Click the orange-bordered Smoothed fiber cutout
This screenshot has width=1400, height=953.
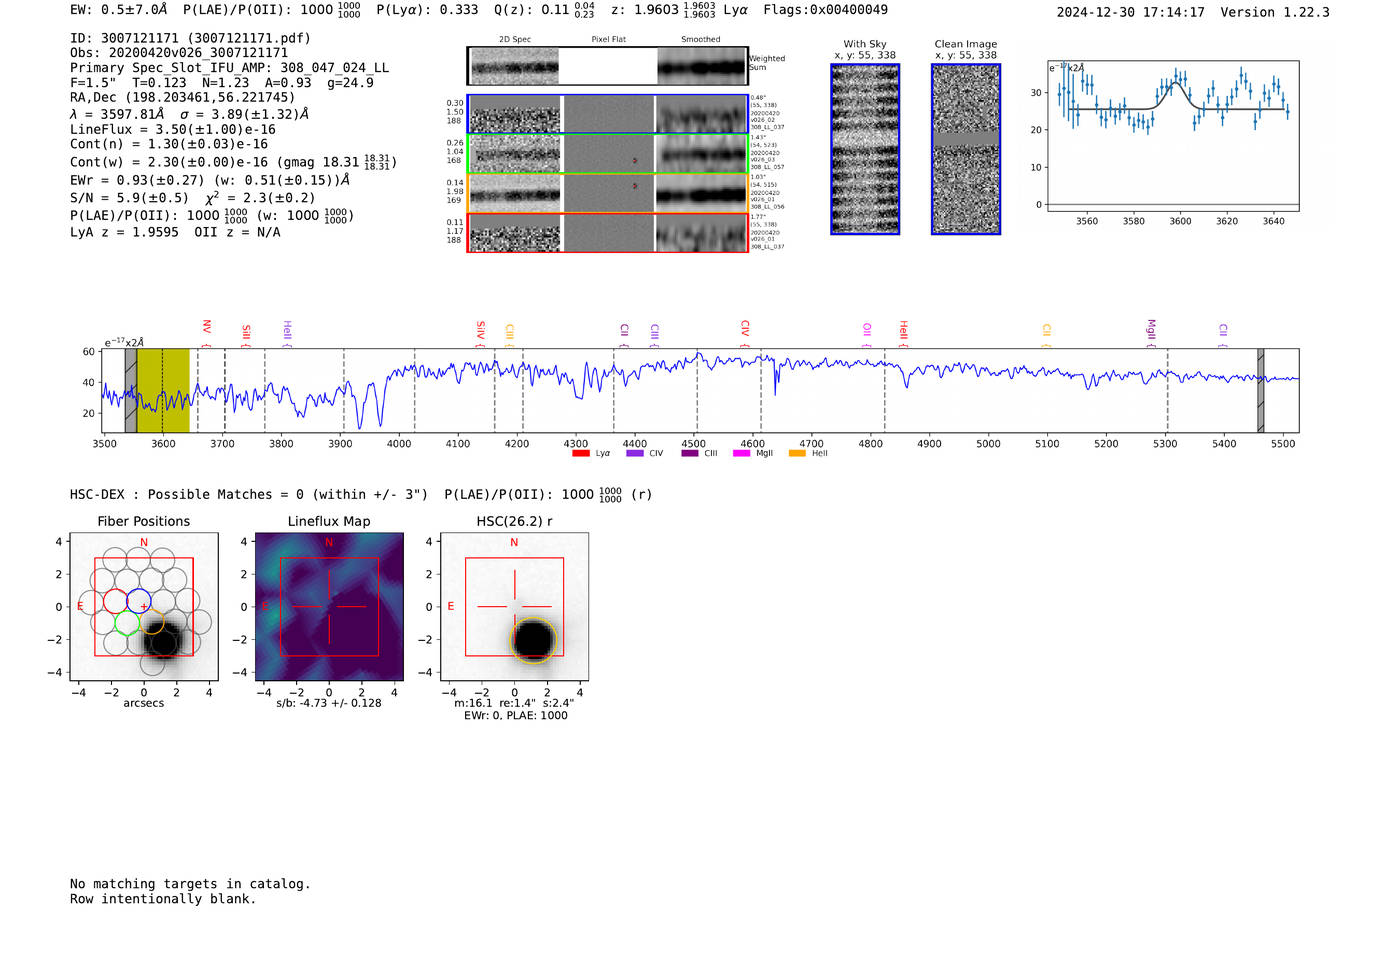[701, 193]
